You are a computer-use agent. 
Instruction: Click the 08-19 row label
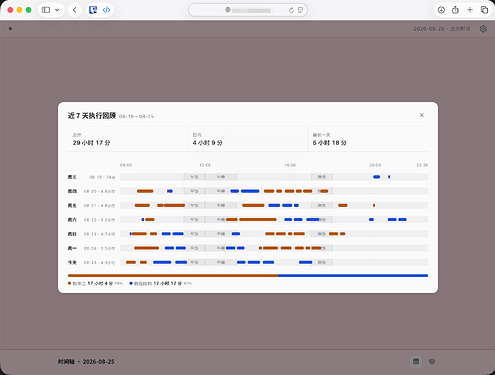pyautogui.click(x=91, y=177)
